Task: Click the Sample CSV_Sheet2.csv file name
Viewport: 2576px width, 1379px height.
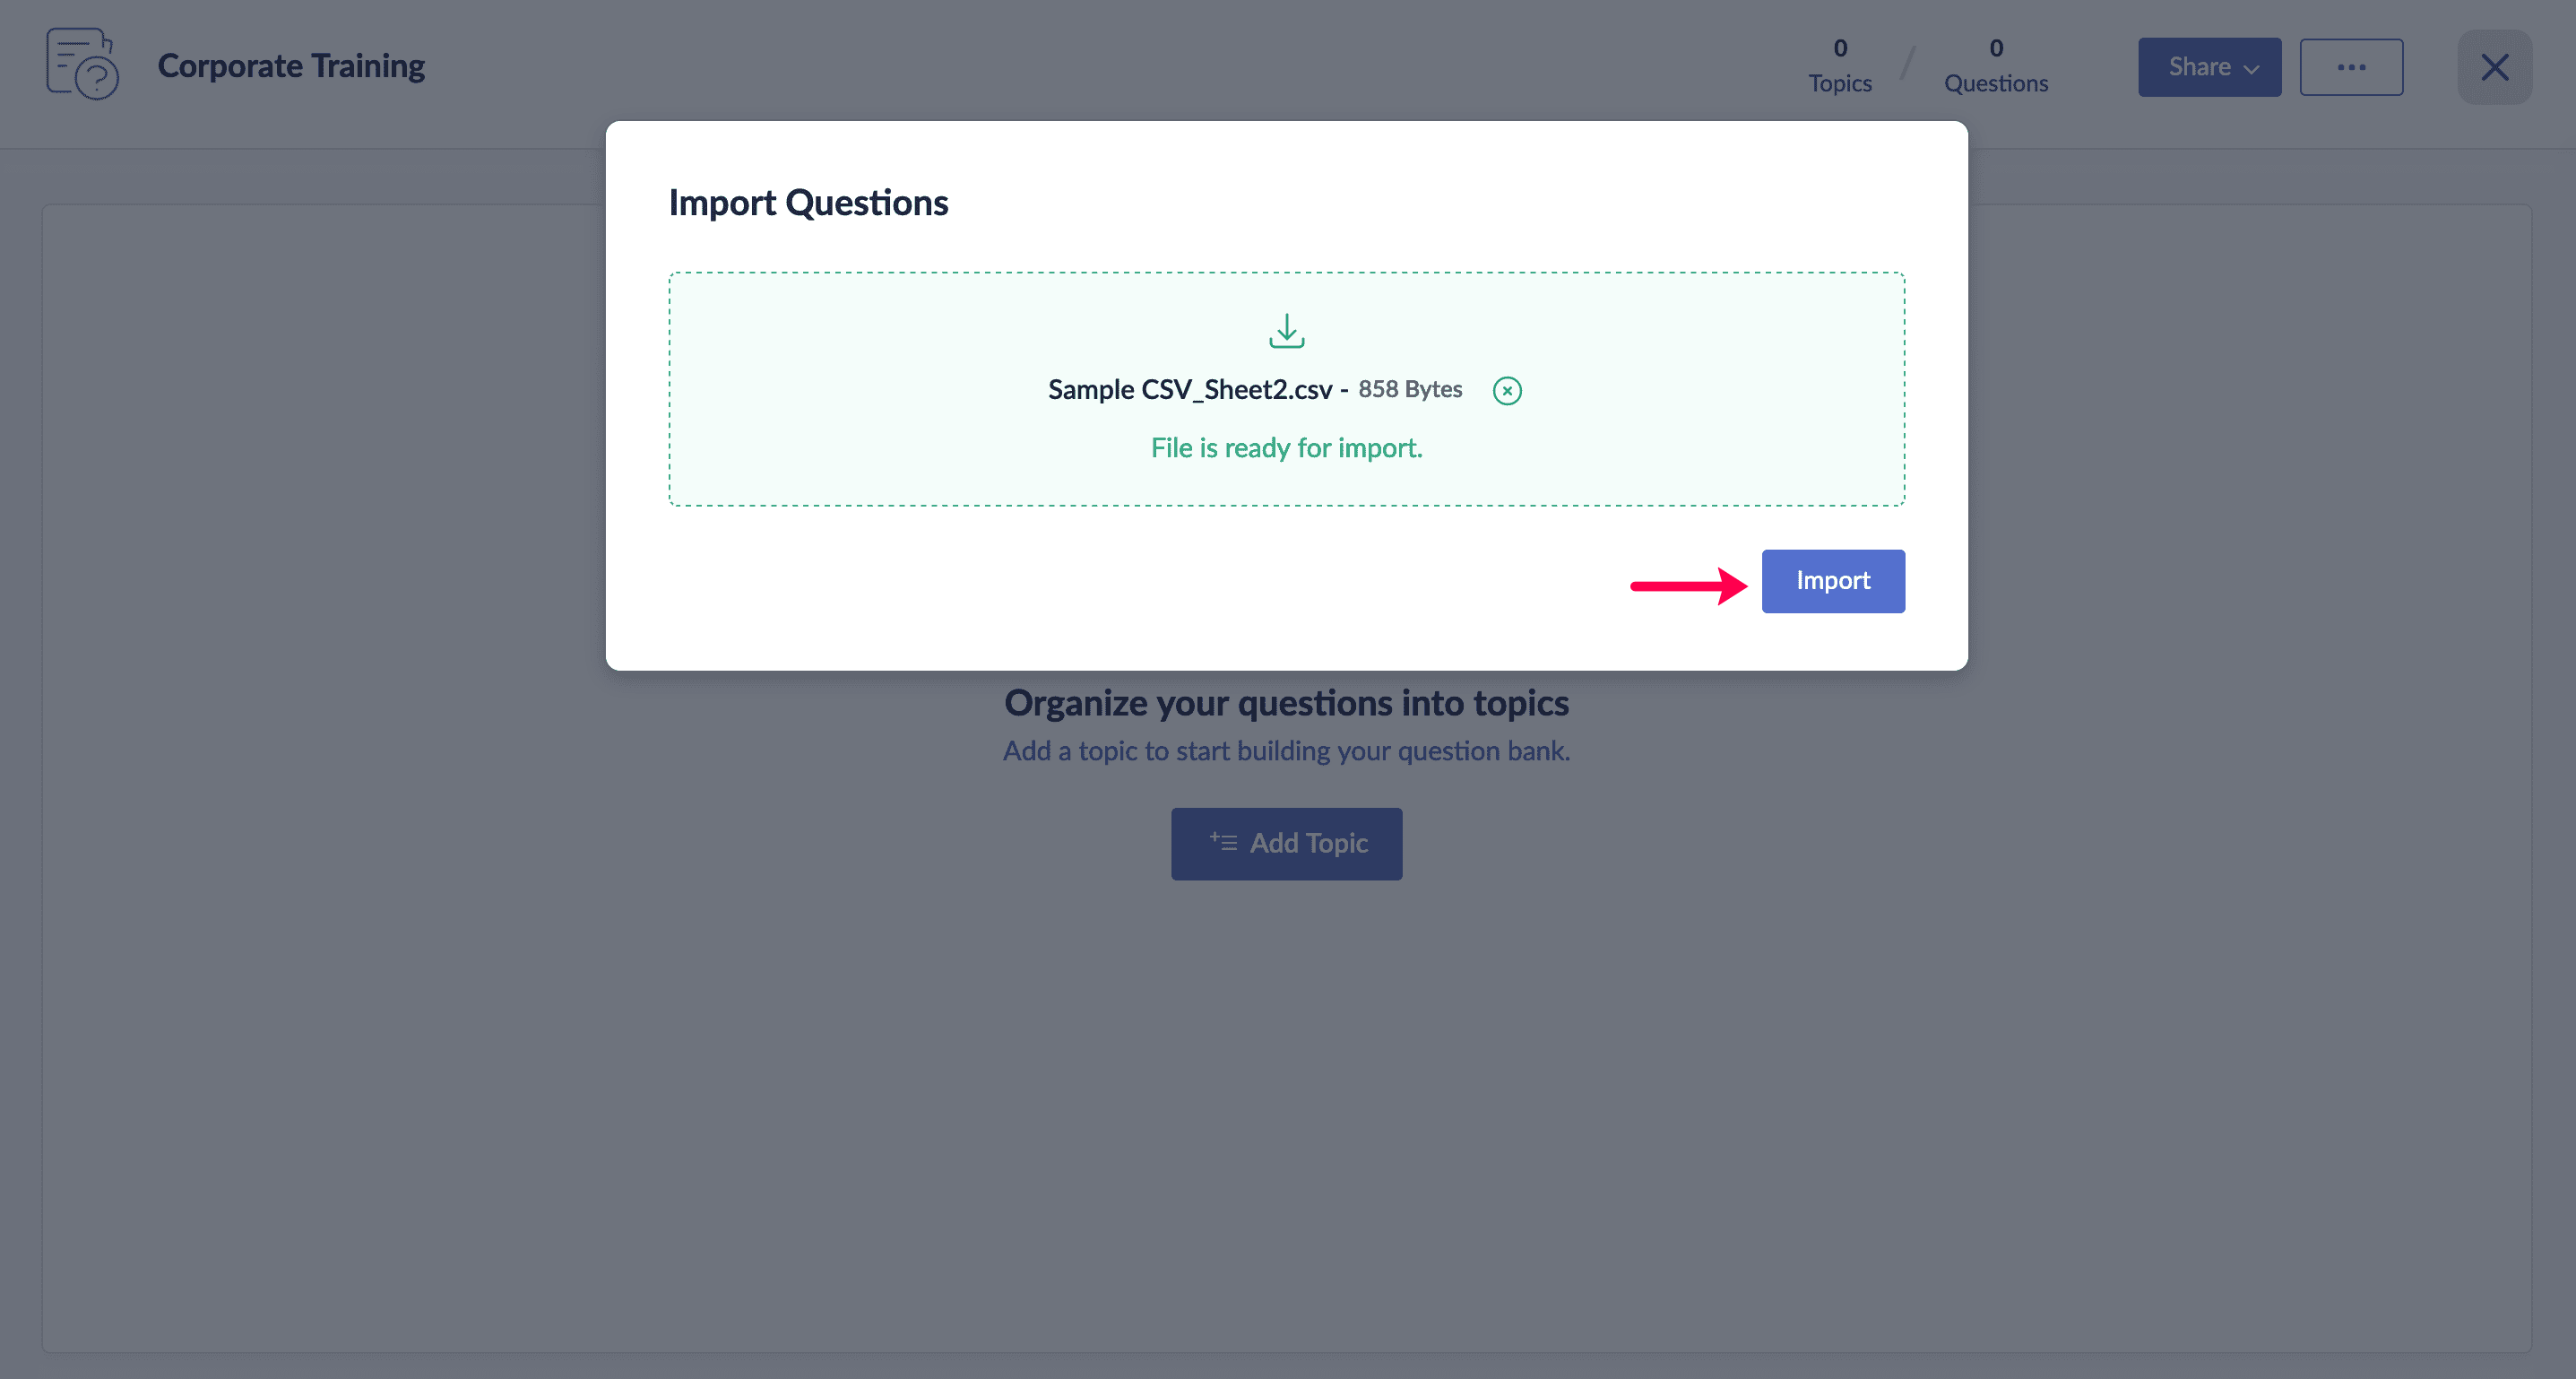Action: (x=1189, y=390)
